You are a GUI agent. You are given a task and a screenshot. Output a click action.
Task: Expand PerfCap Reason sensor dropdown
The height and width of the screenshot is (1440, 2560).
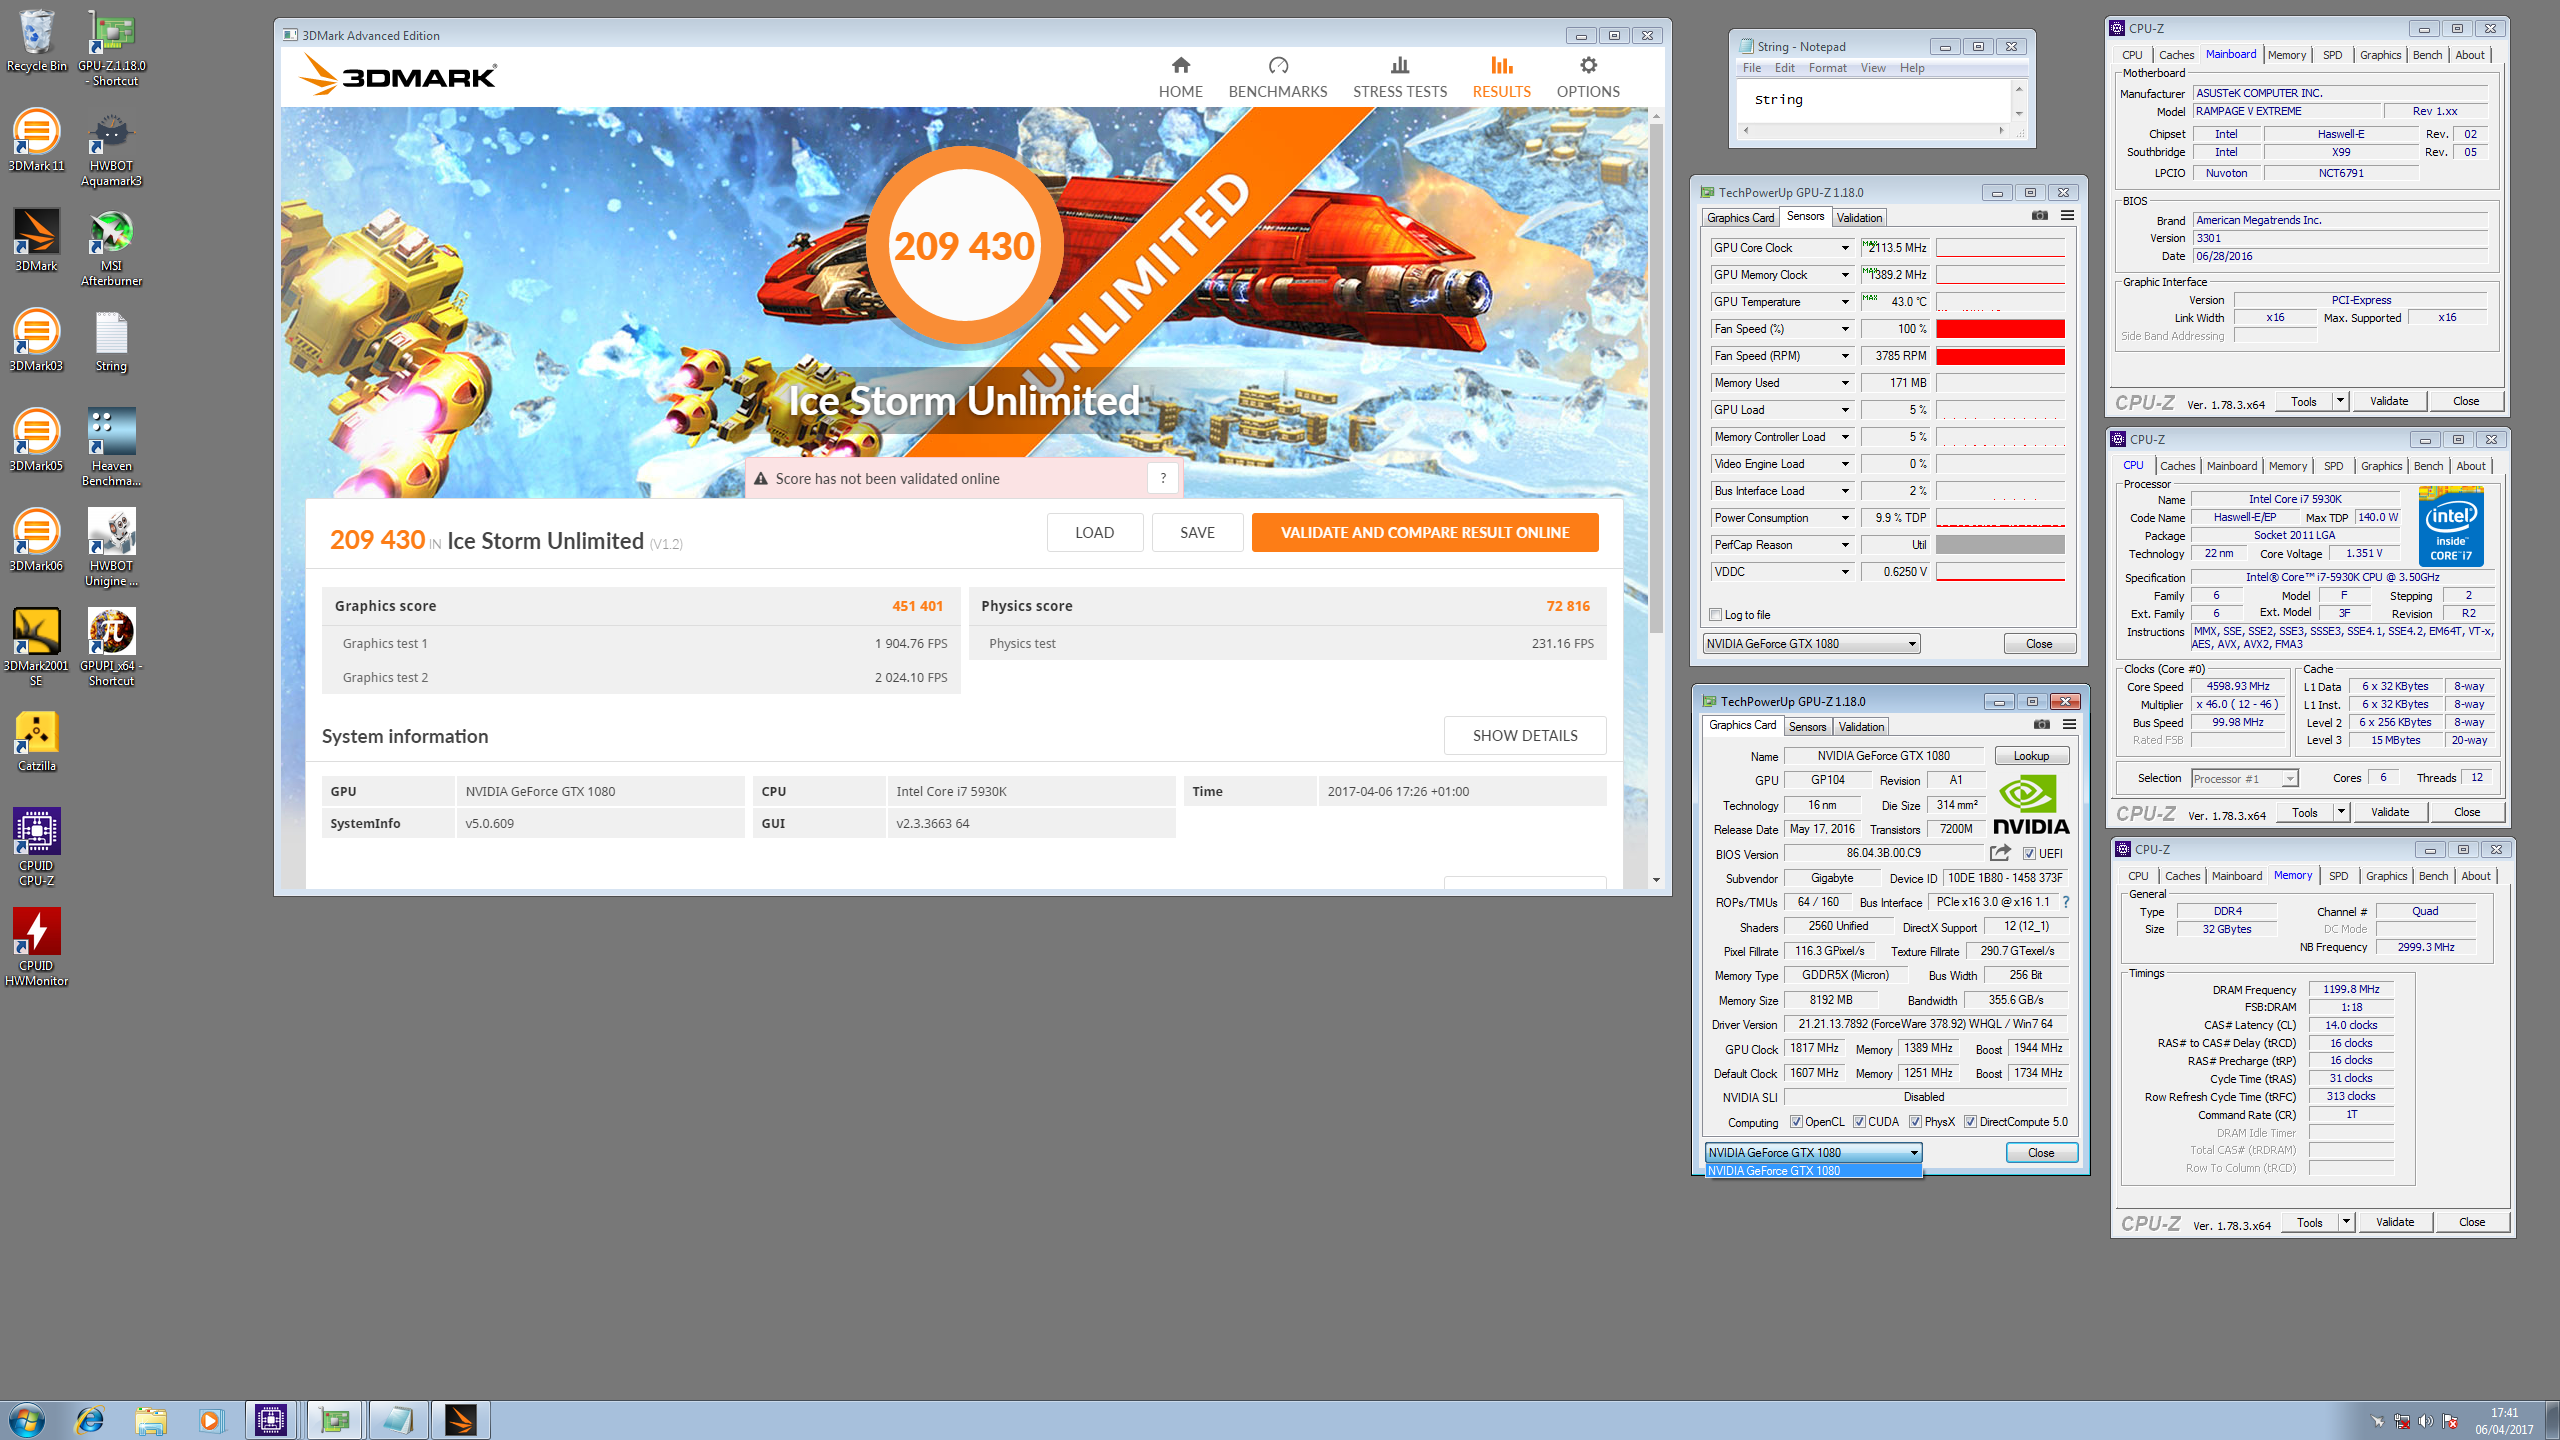click(x=1845, y=545)
